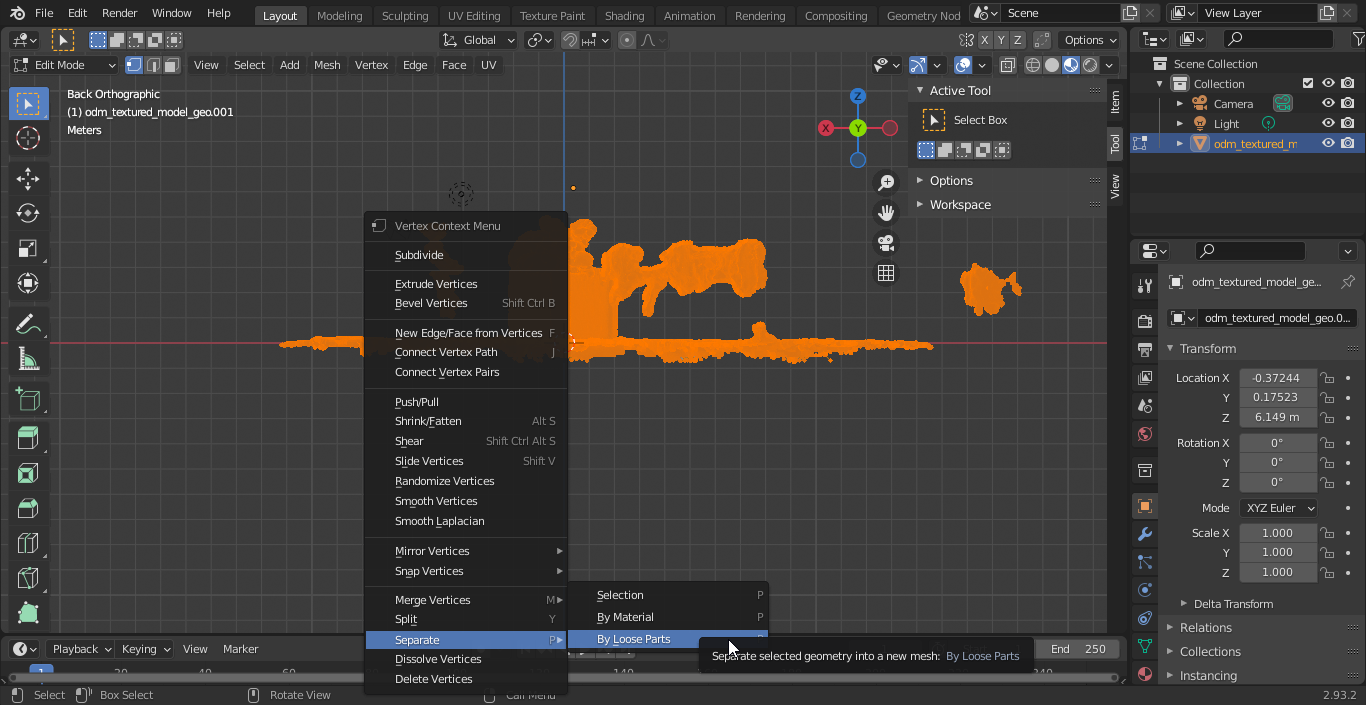The height and width of the screenshot is (705, 1366).
Task: Toggle visibility of the Light object
Action: pyautogui.click(x=1328, y=124)
